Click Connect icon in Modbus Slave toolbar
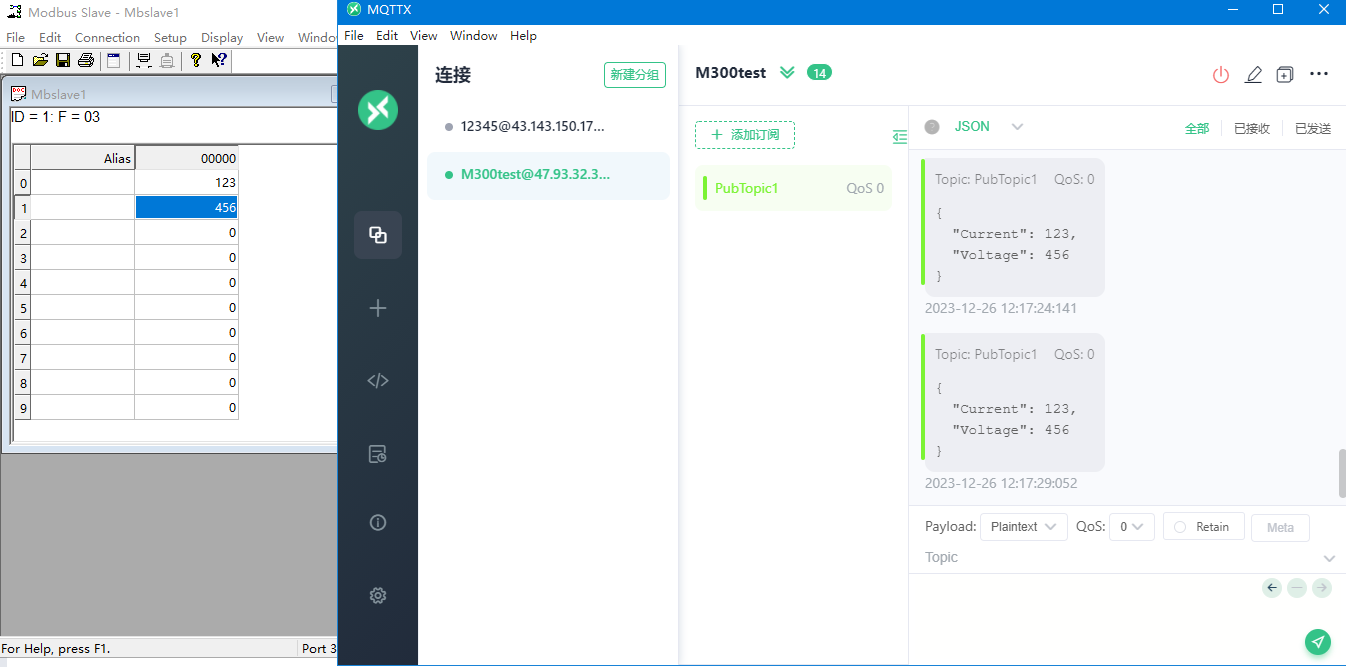 click(x=144, y=60)
